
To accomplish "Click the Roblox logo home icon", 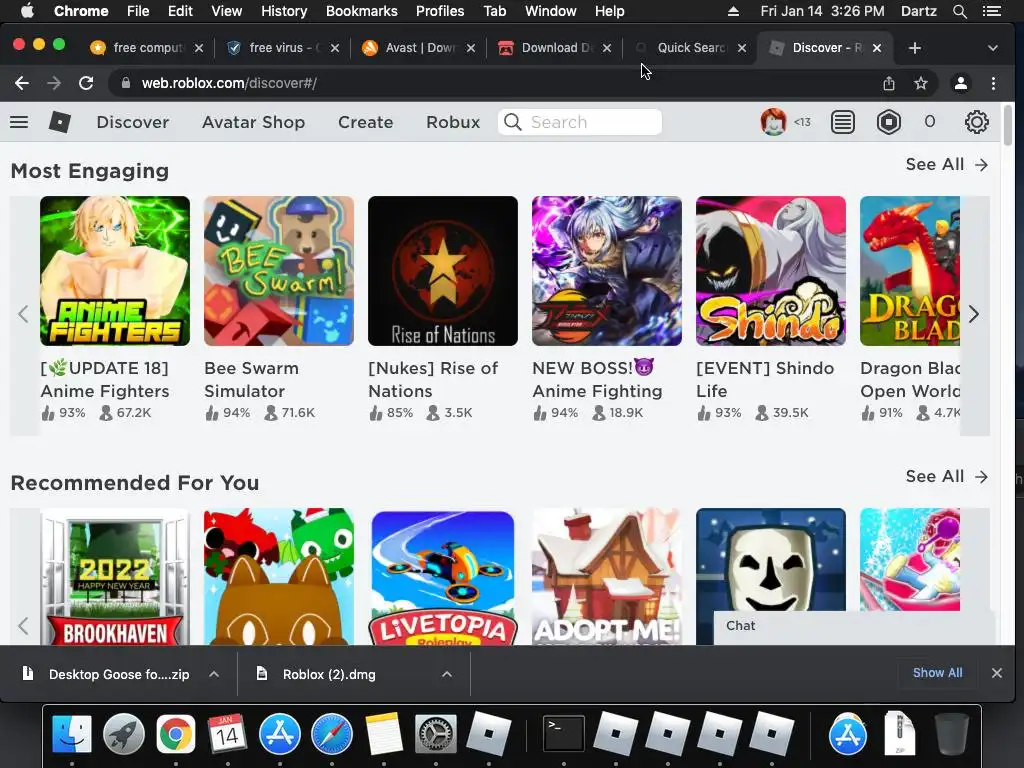I will point(59,122).
